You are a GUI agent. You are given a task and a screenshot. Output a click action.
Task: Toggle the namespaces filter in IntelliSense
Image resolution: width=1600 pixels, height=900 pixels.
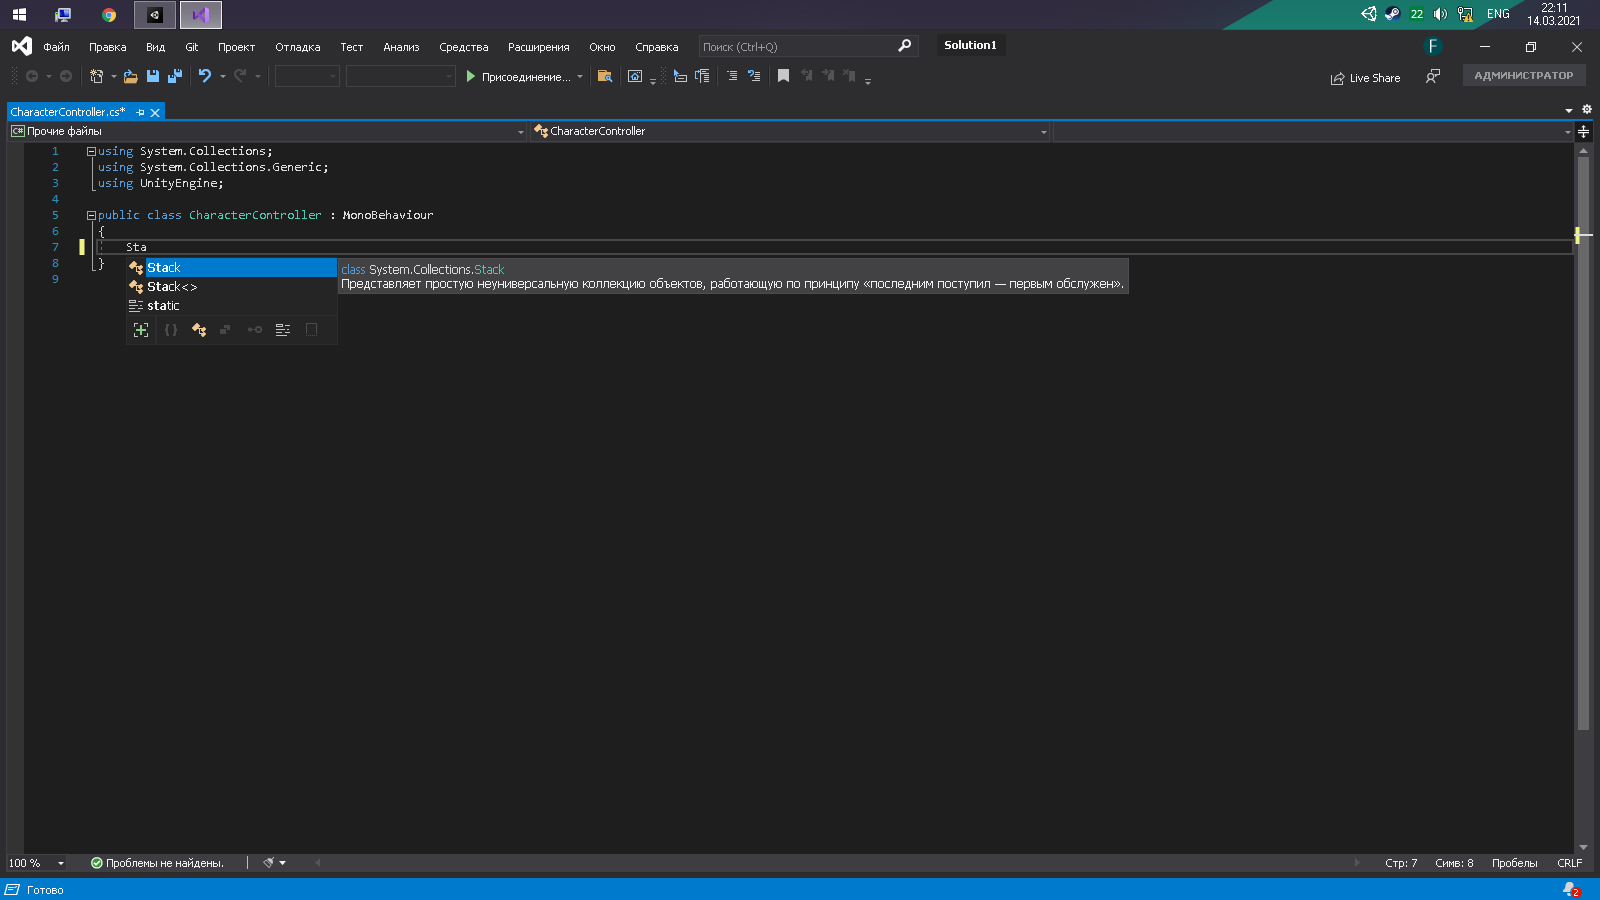pyautogui.click(x=171, y=330)
